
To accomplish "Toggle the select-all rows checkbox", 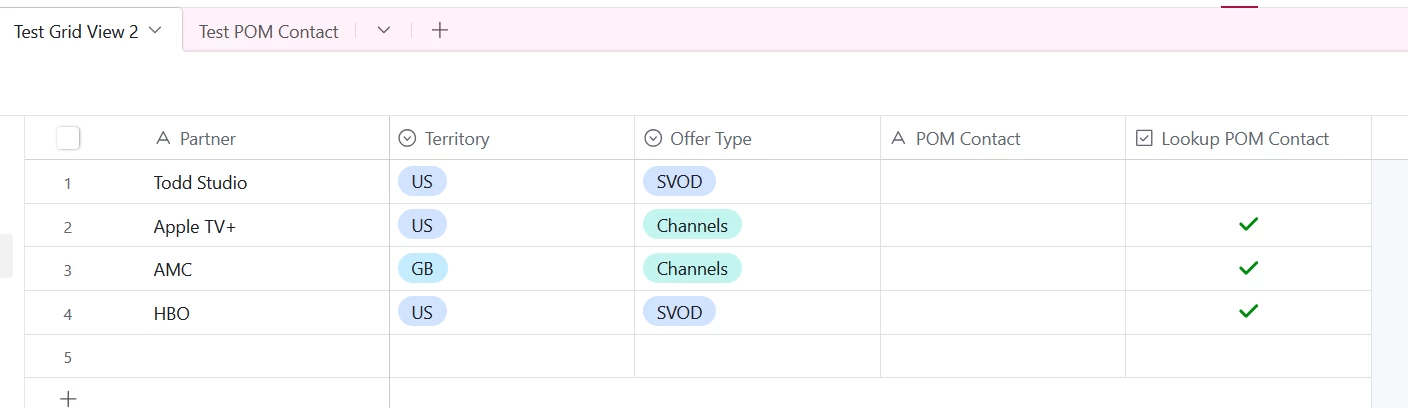I will [68, 138].
